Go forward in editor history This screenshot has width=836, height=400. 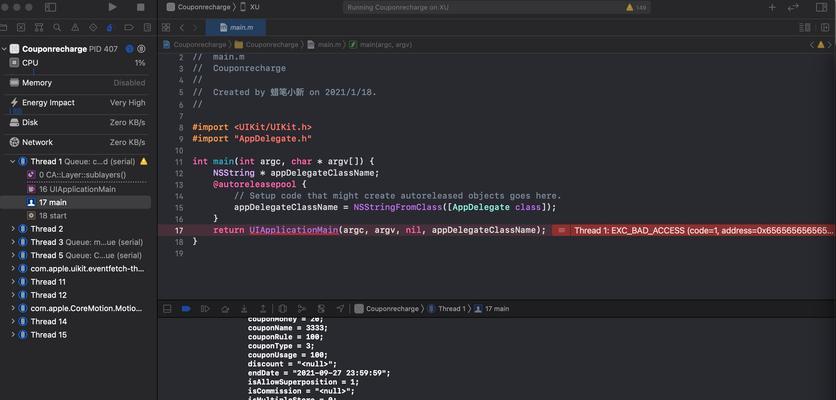(195, 28)
